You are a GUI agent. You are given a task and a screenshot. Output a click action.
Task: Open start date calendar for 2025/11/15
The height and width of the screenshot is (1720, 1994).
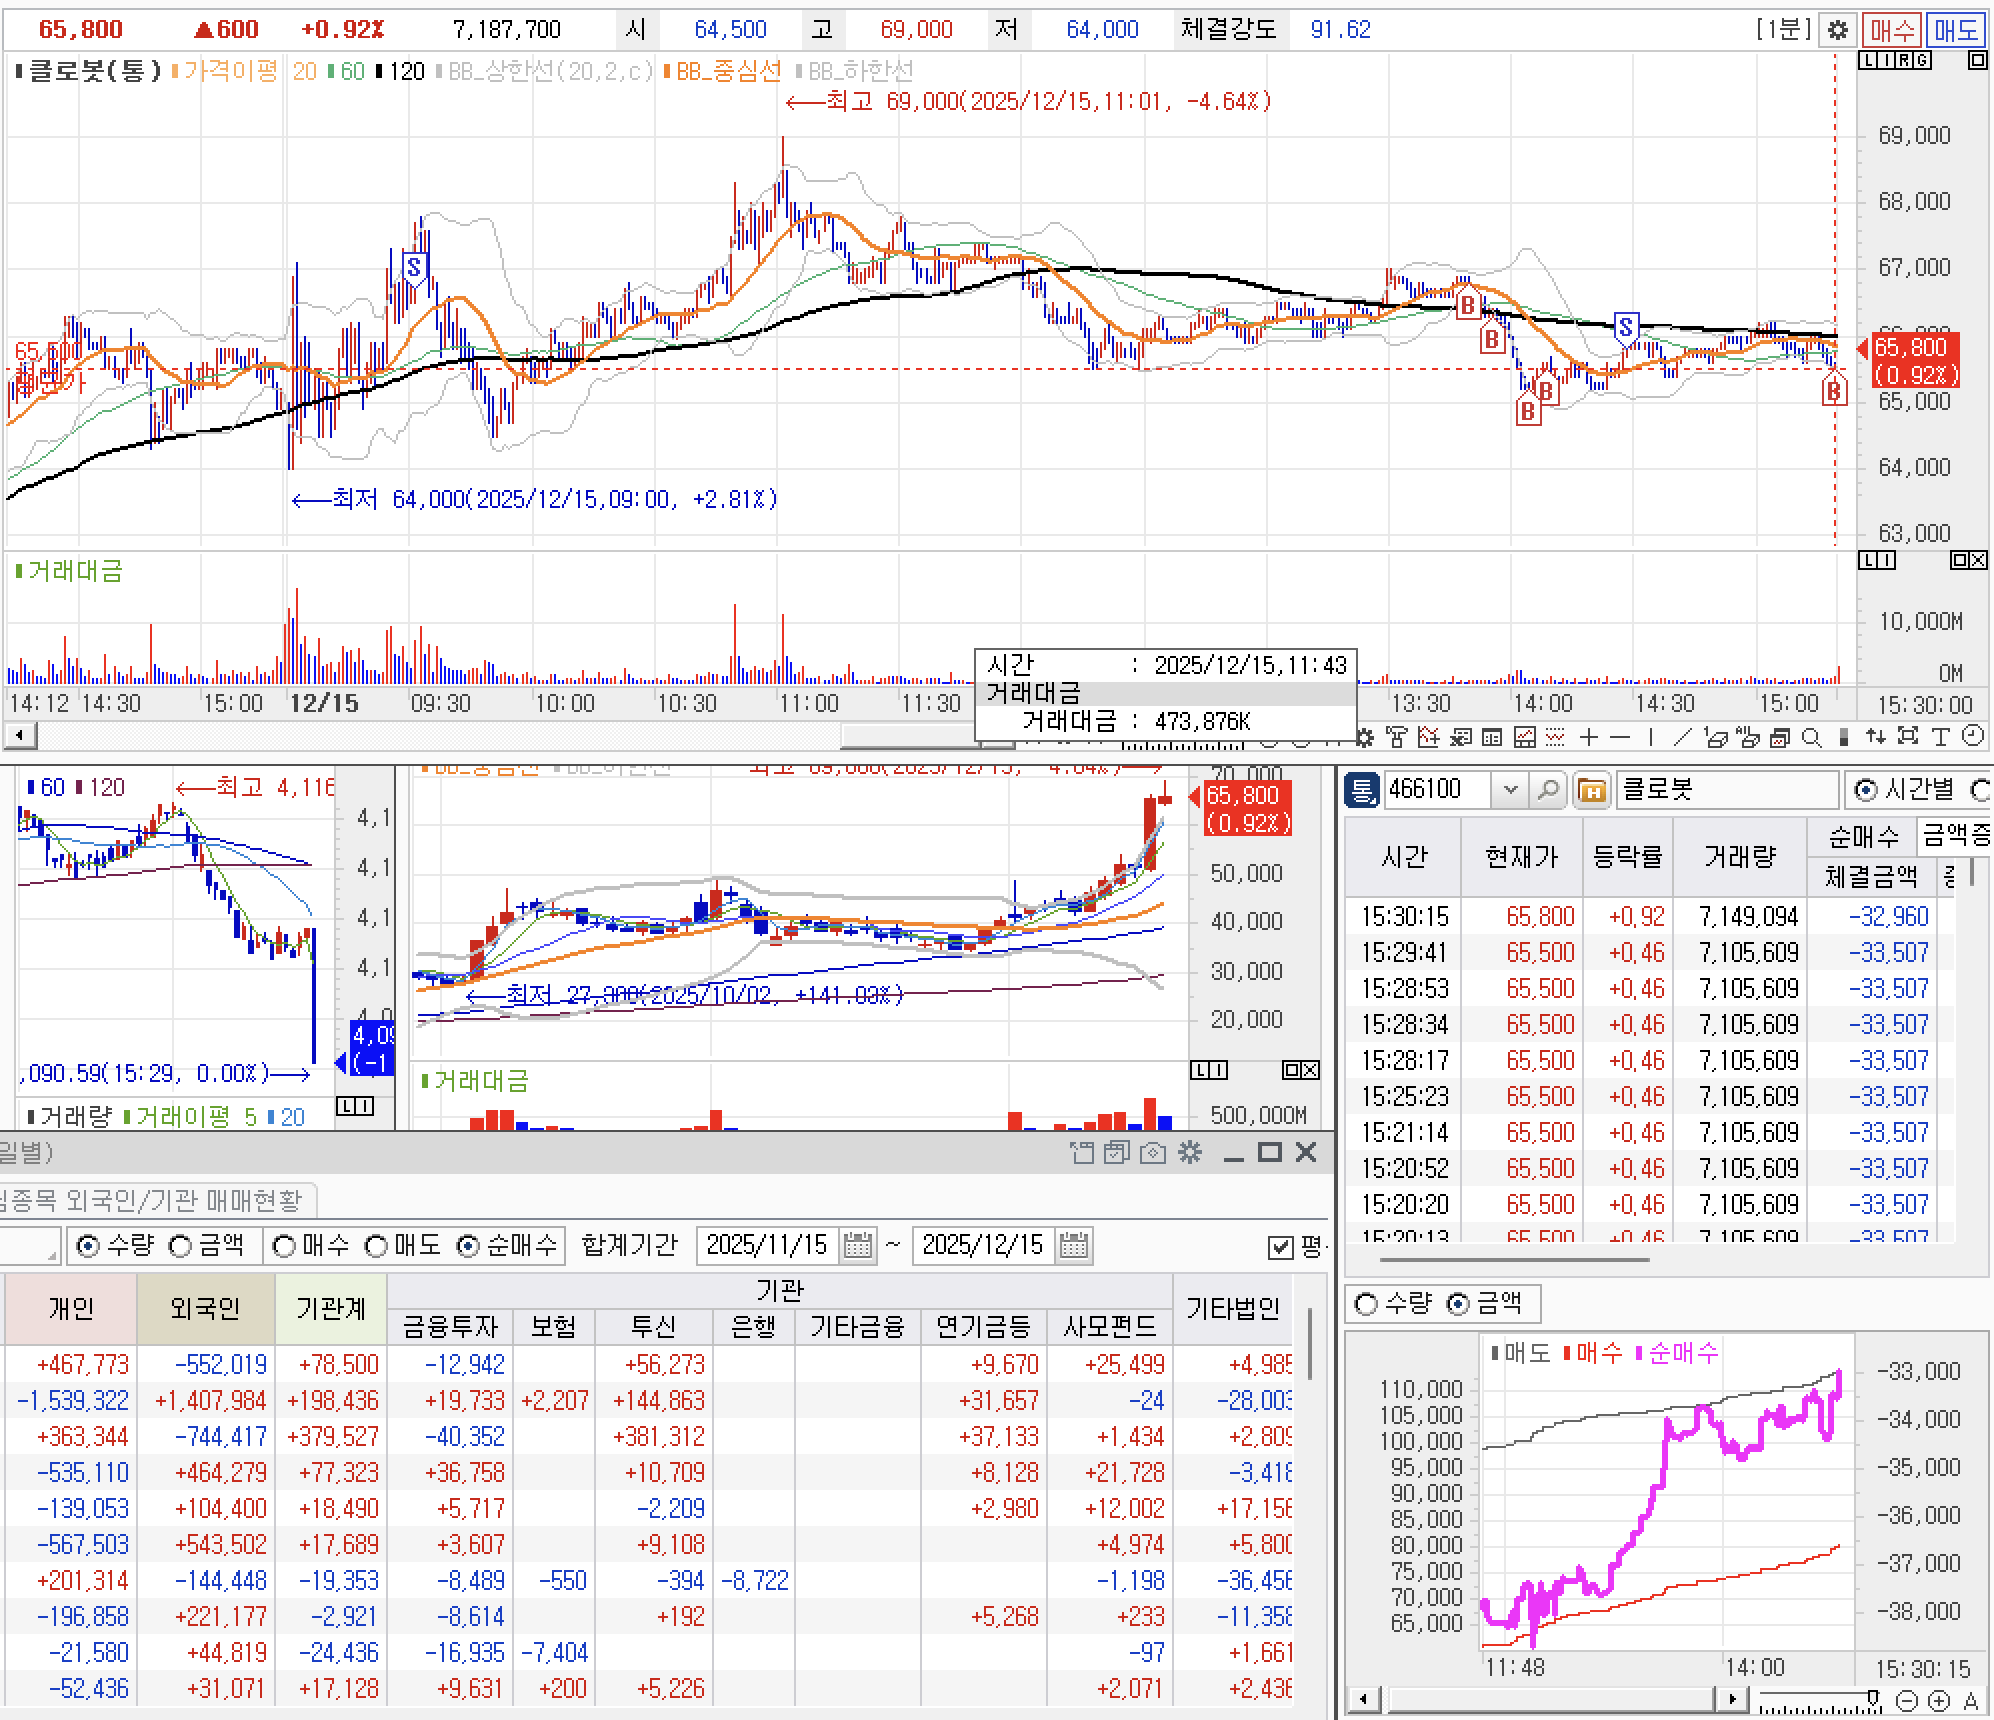[x=858, y=1246]
